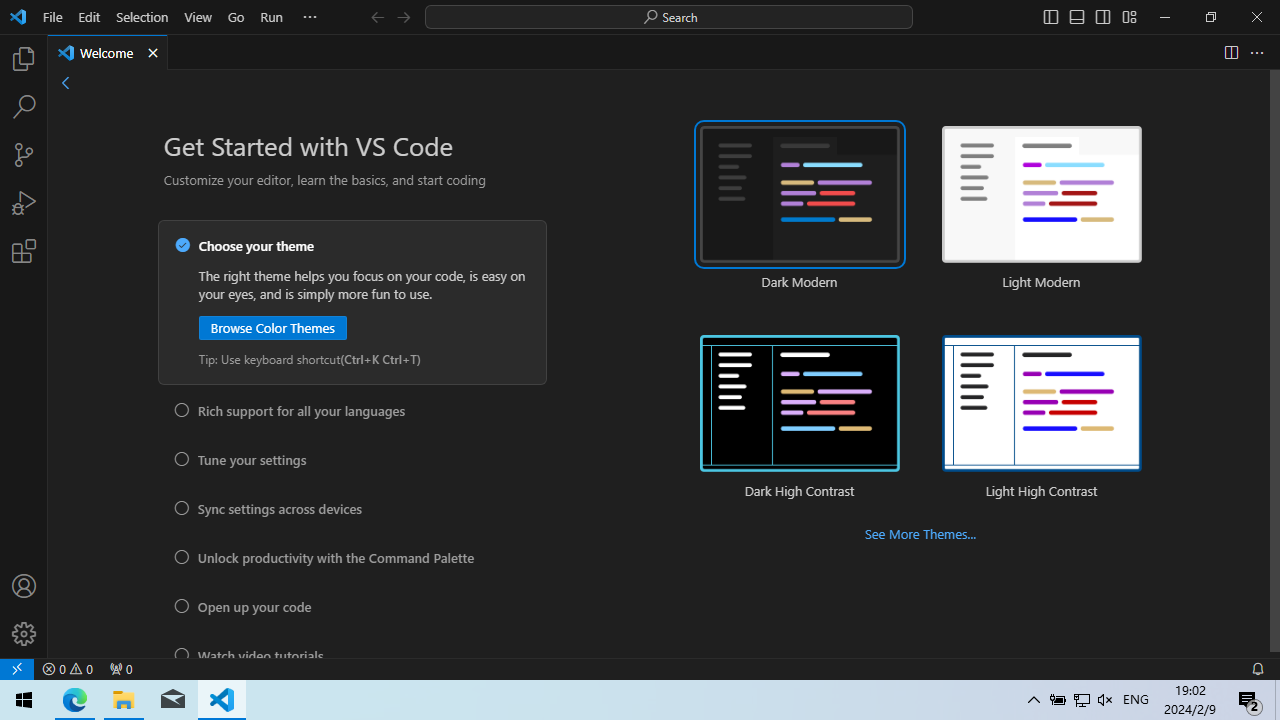Open the View menu
This screenshot has height=720, width=1280.
[198, 17]
